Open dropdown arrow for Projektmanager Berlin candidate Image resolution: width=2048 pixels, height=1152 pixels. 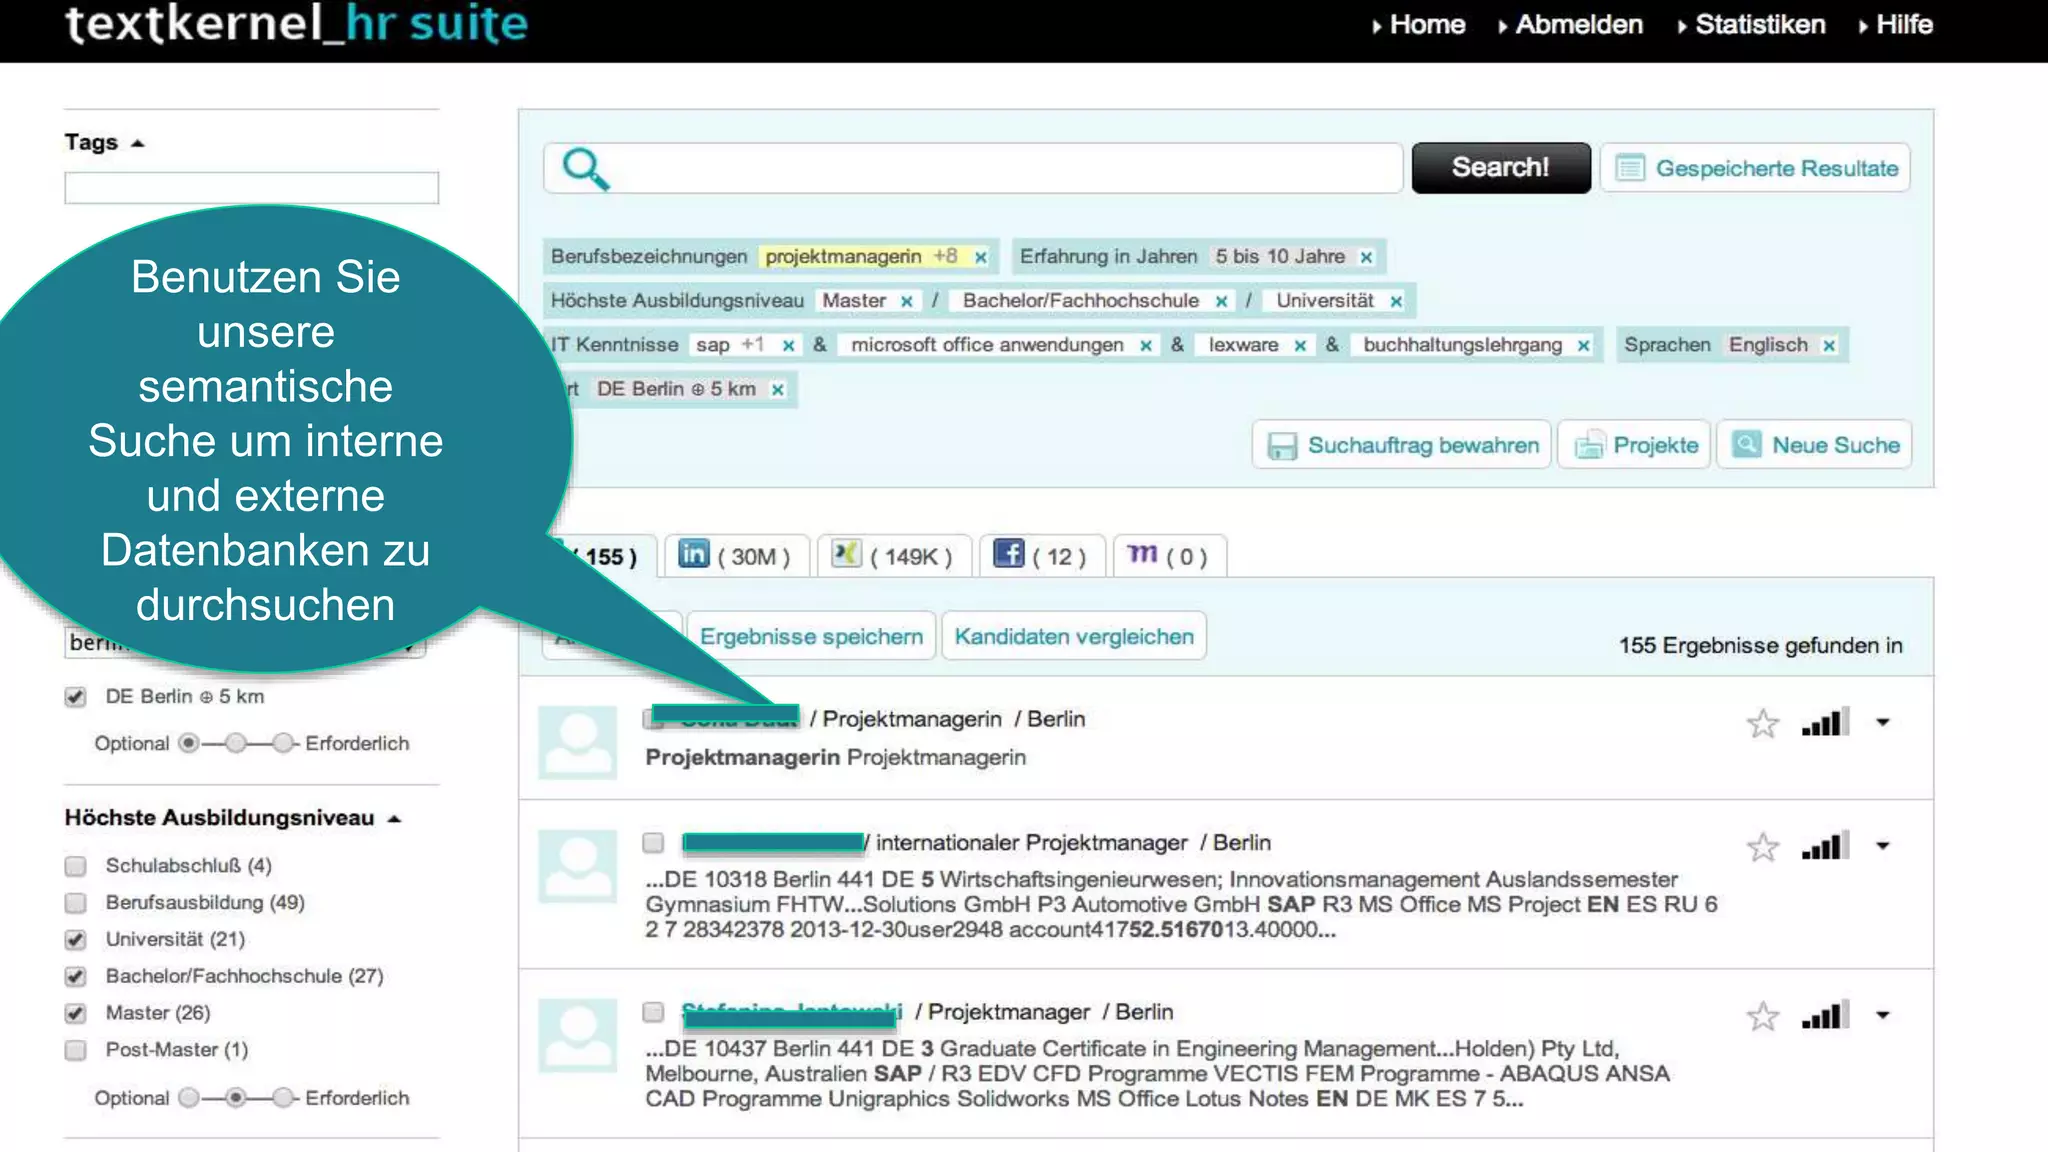1882,1015
